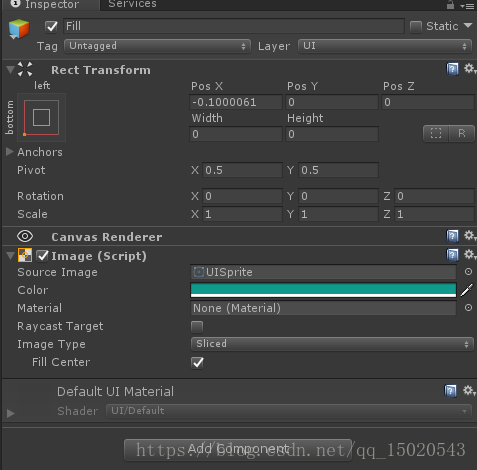Open the anchor presets box
The image size is (477, 470).
coord(41,117)
